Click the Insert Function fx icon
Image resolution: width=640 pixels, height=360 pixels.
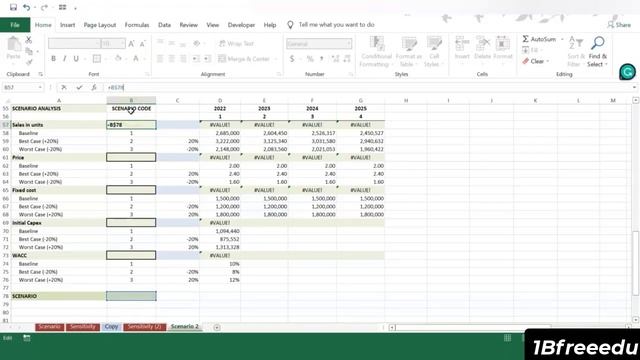tap(94, 87)
